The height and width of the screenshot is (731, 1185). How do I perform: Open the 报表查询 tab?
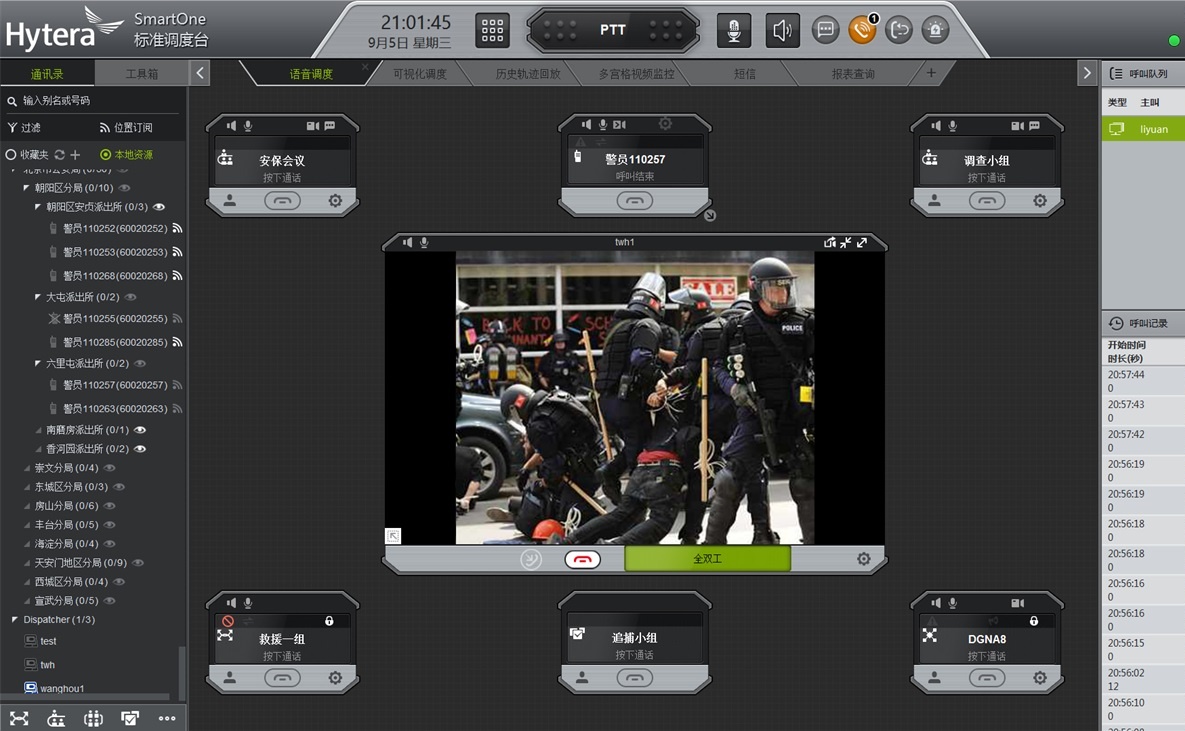(x=852, y=73)
